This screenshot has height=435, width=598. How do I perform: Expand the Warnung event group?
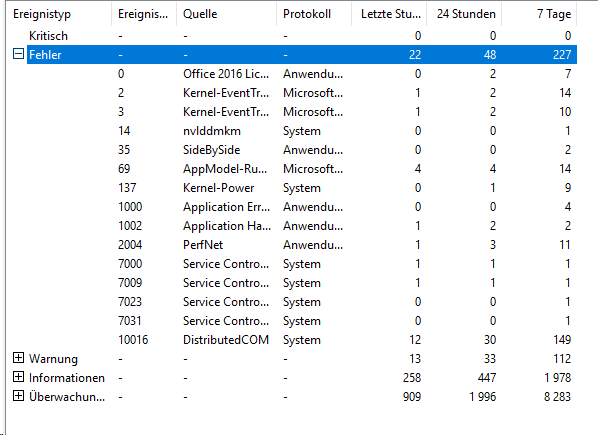pyautogui.click(x=18, y=358)
